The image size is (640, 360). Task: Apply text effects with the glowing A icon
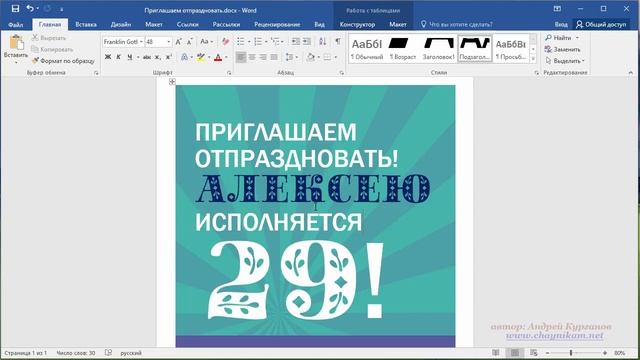[x=184, y=57]
